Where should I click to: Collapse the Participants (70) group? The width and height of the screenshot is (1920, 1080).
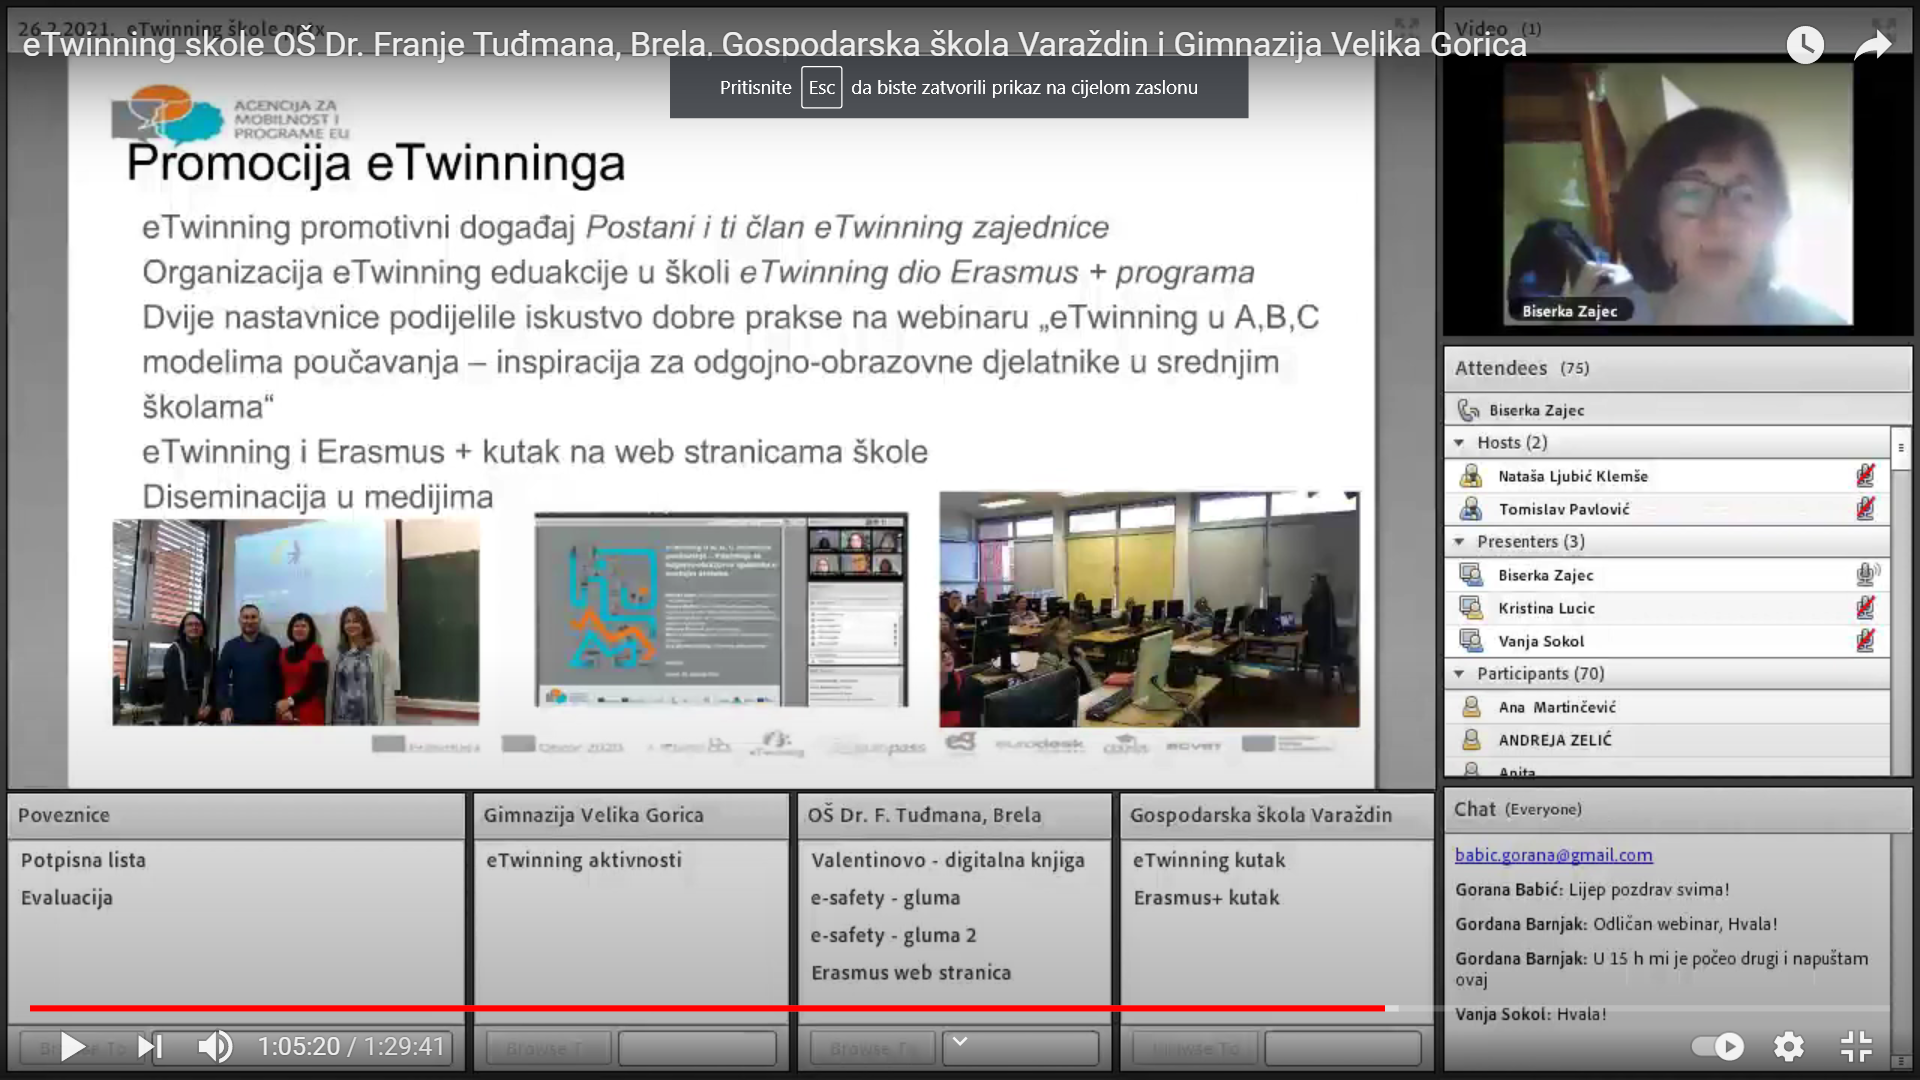[1459, 673]
